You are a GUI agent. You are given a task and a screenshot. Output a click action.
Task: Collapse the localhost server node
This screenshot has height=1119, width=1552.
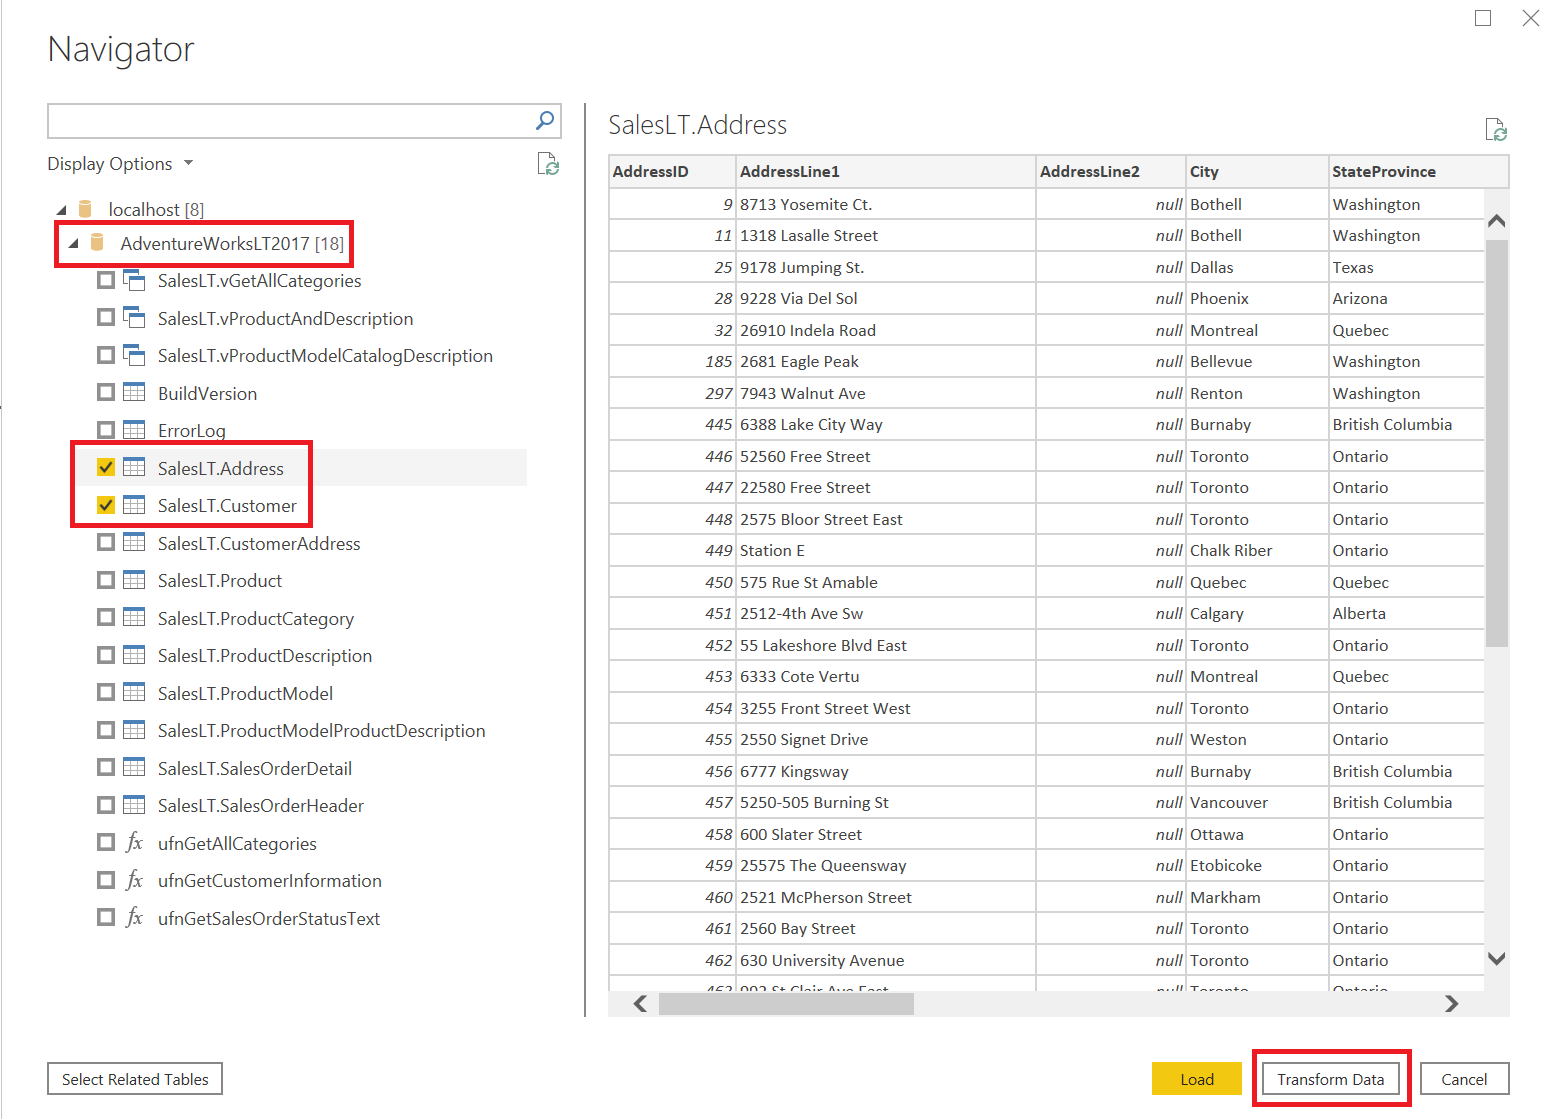click(x=62, y=210)
